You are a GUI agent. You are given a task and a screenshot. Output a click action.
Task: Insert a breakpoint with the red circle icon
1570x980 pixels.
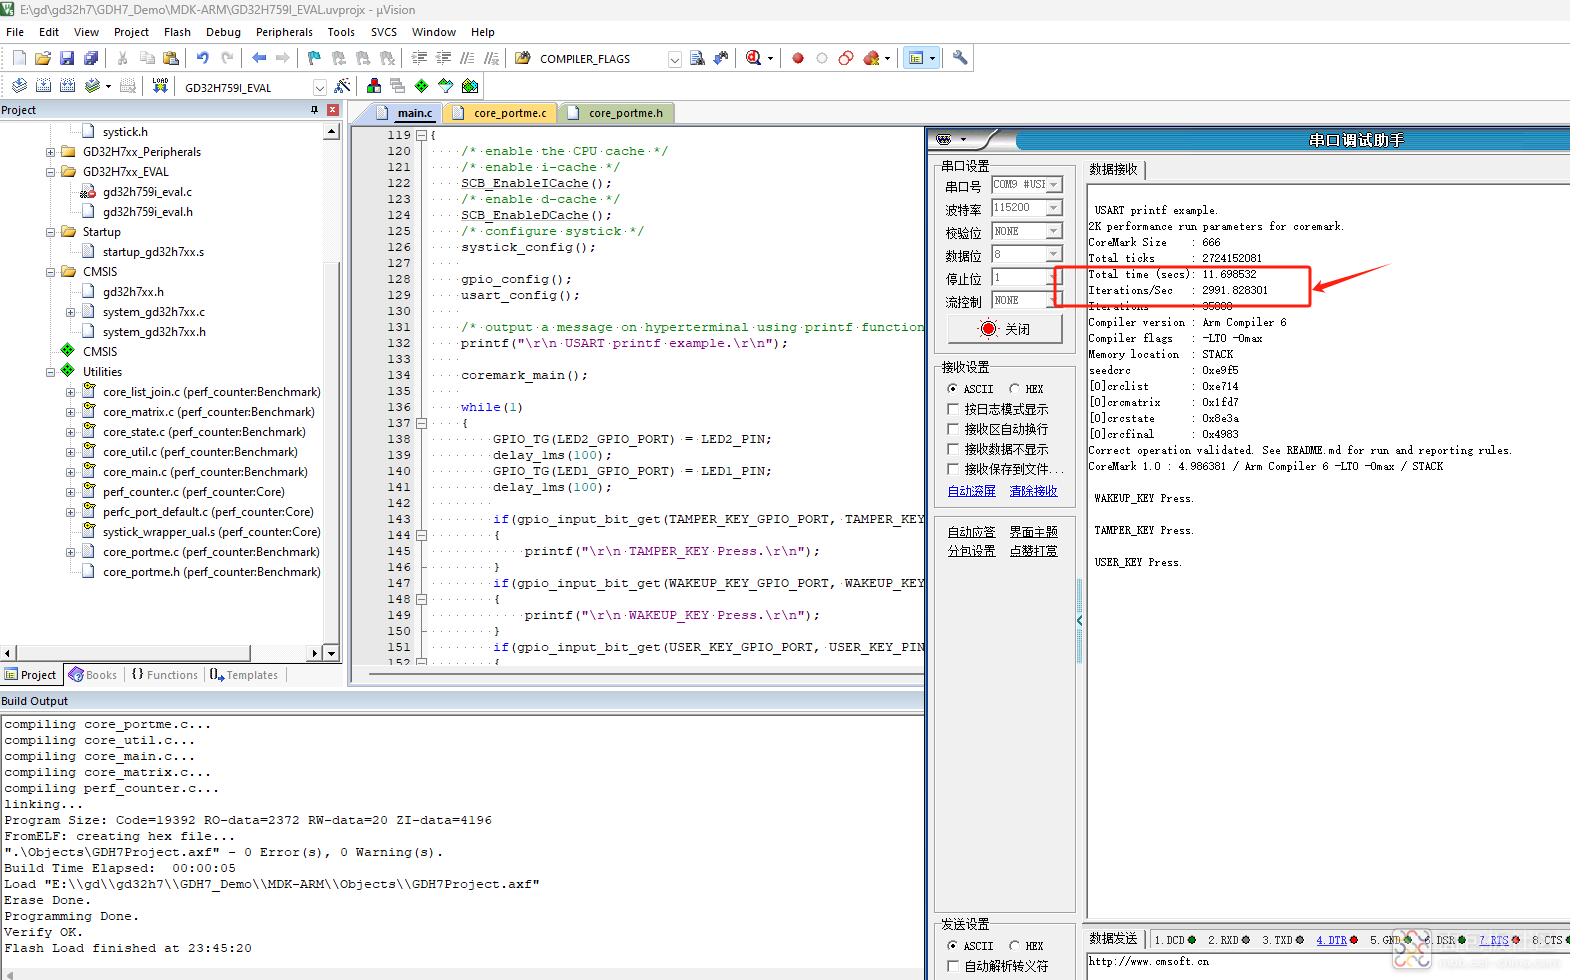798,59
